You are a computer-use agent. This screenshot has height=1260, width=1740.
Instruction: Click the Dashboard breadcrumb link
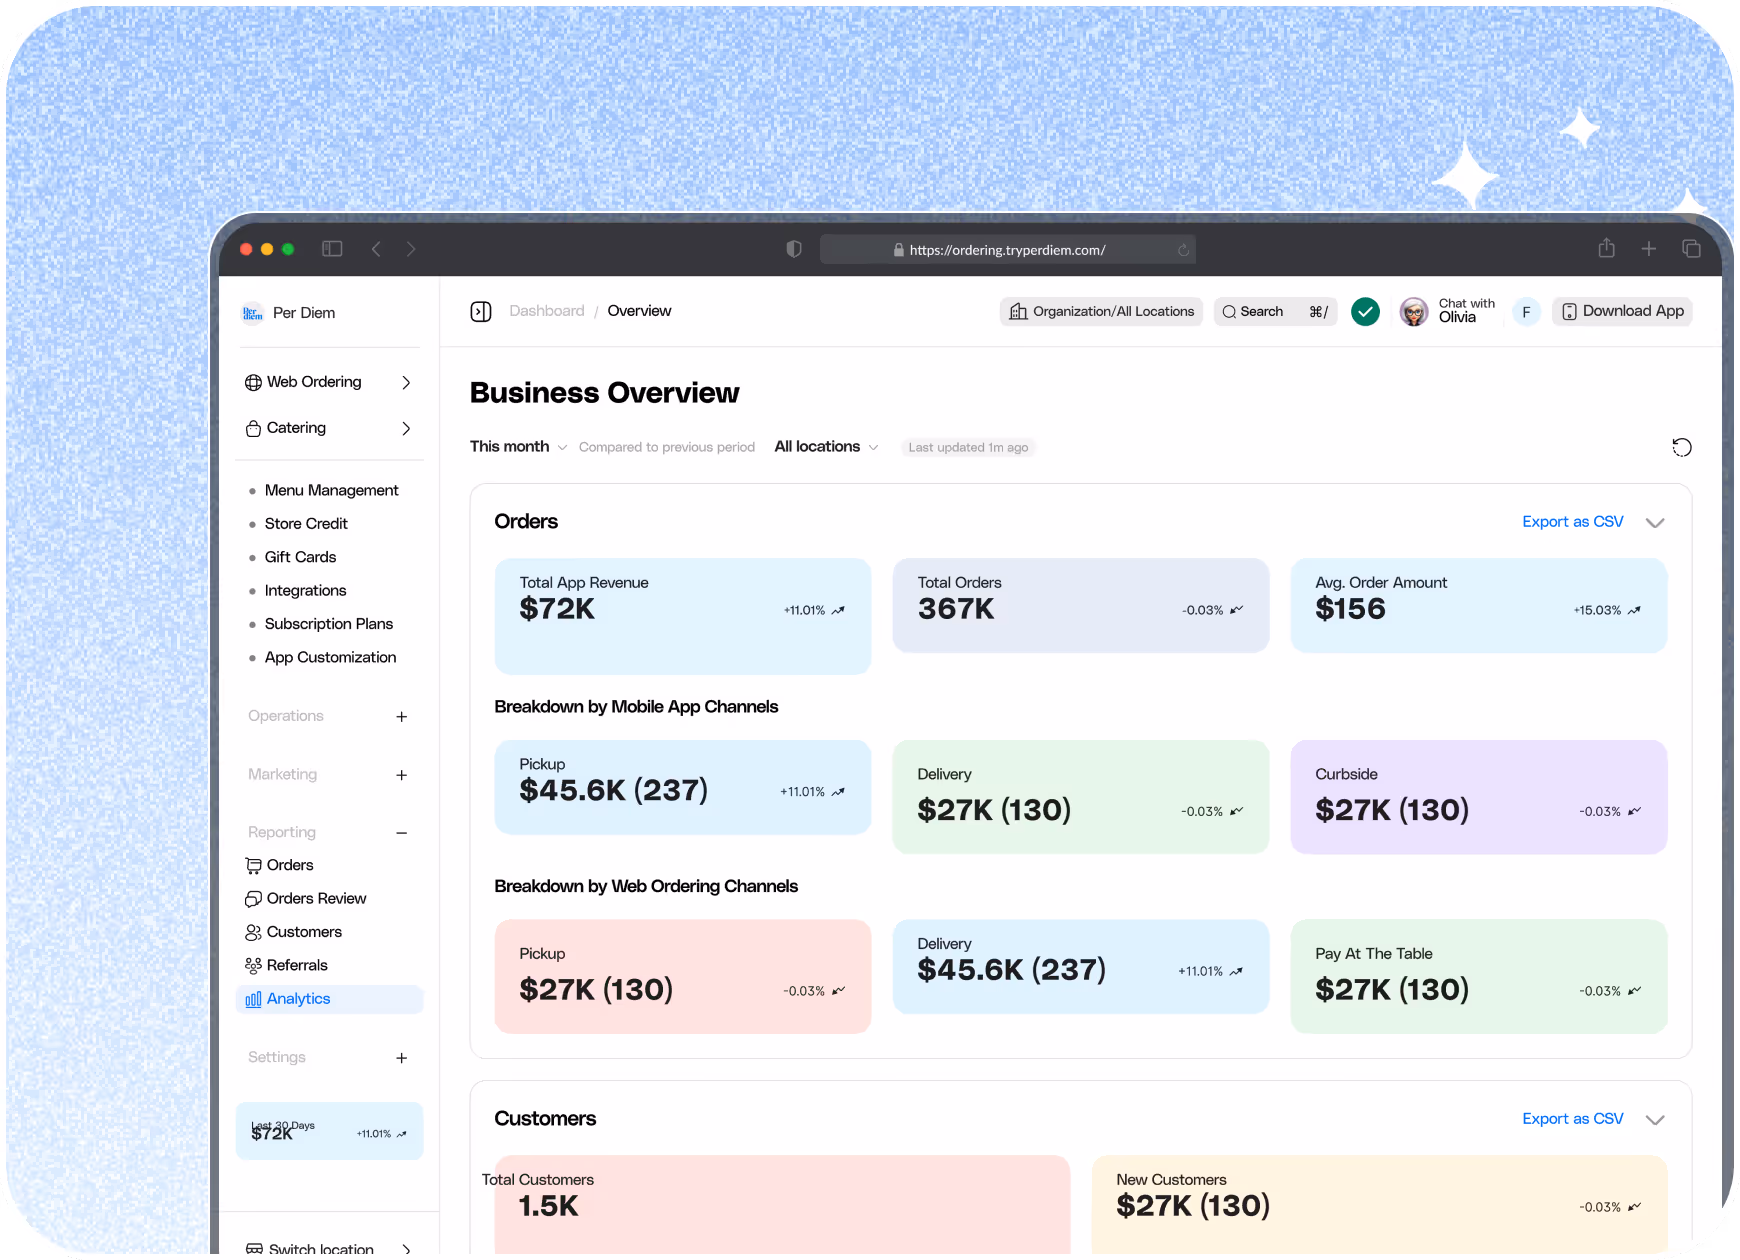click(x=546, y=311)
